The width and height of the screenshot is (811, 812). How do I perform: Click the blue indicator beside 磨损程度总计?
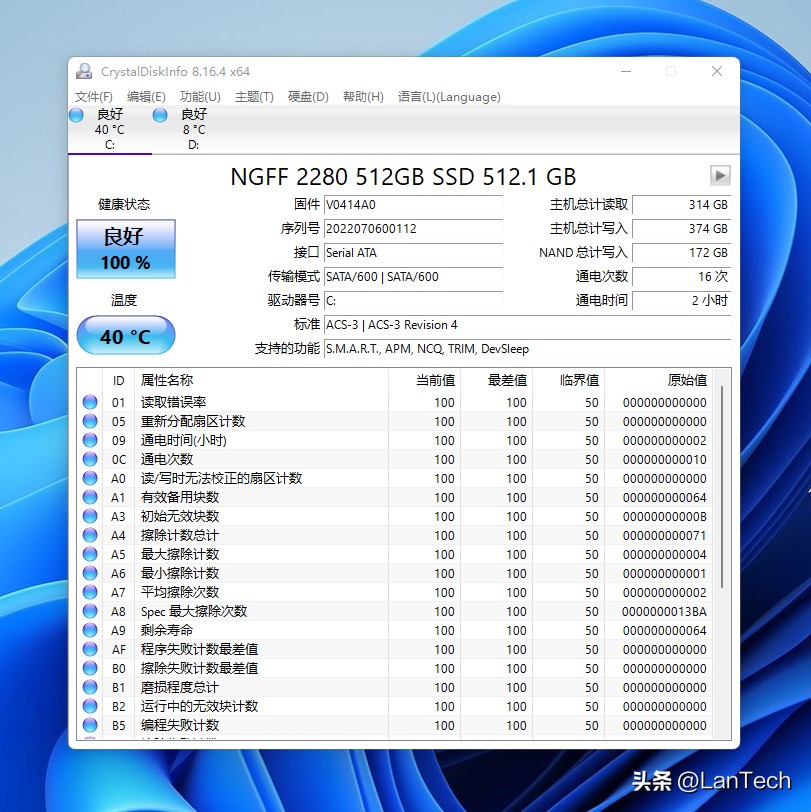91,687
